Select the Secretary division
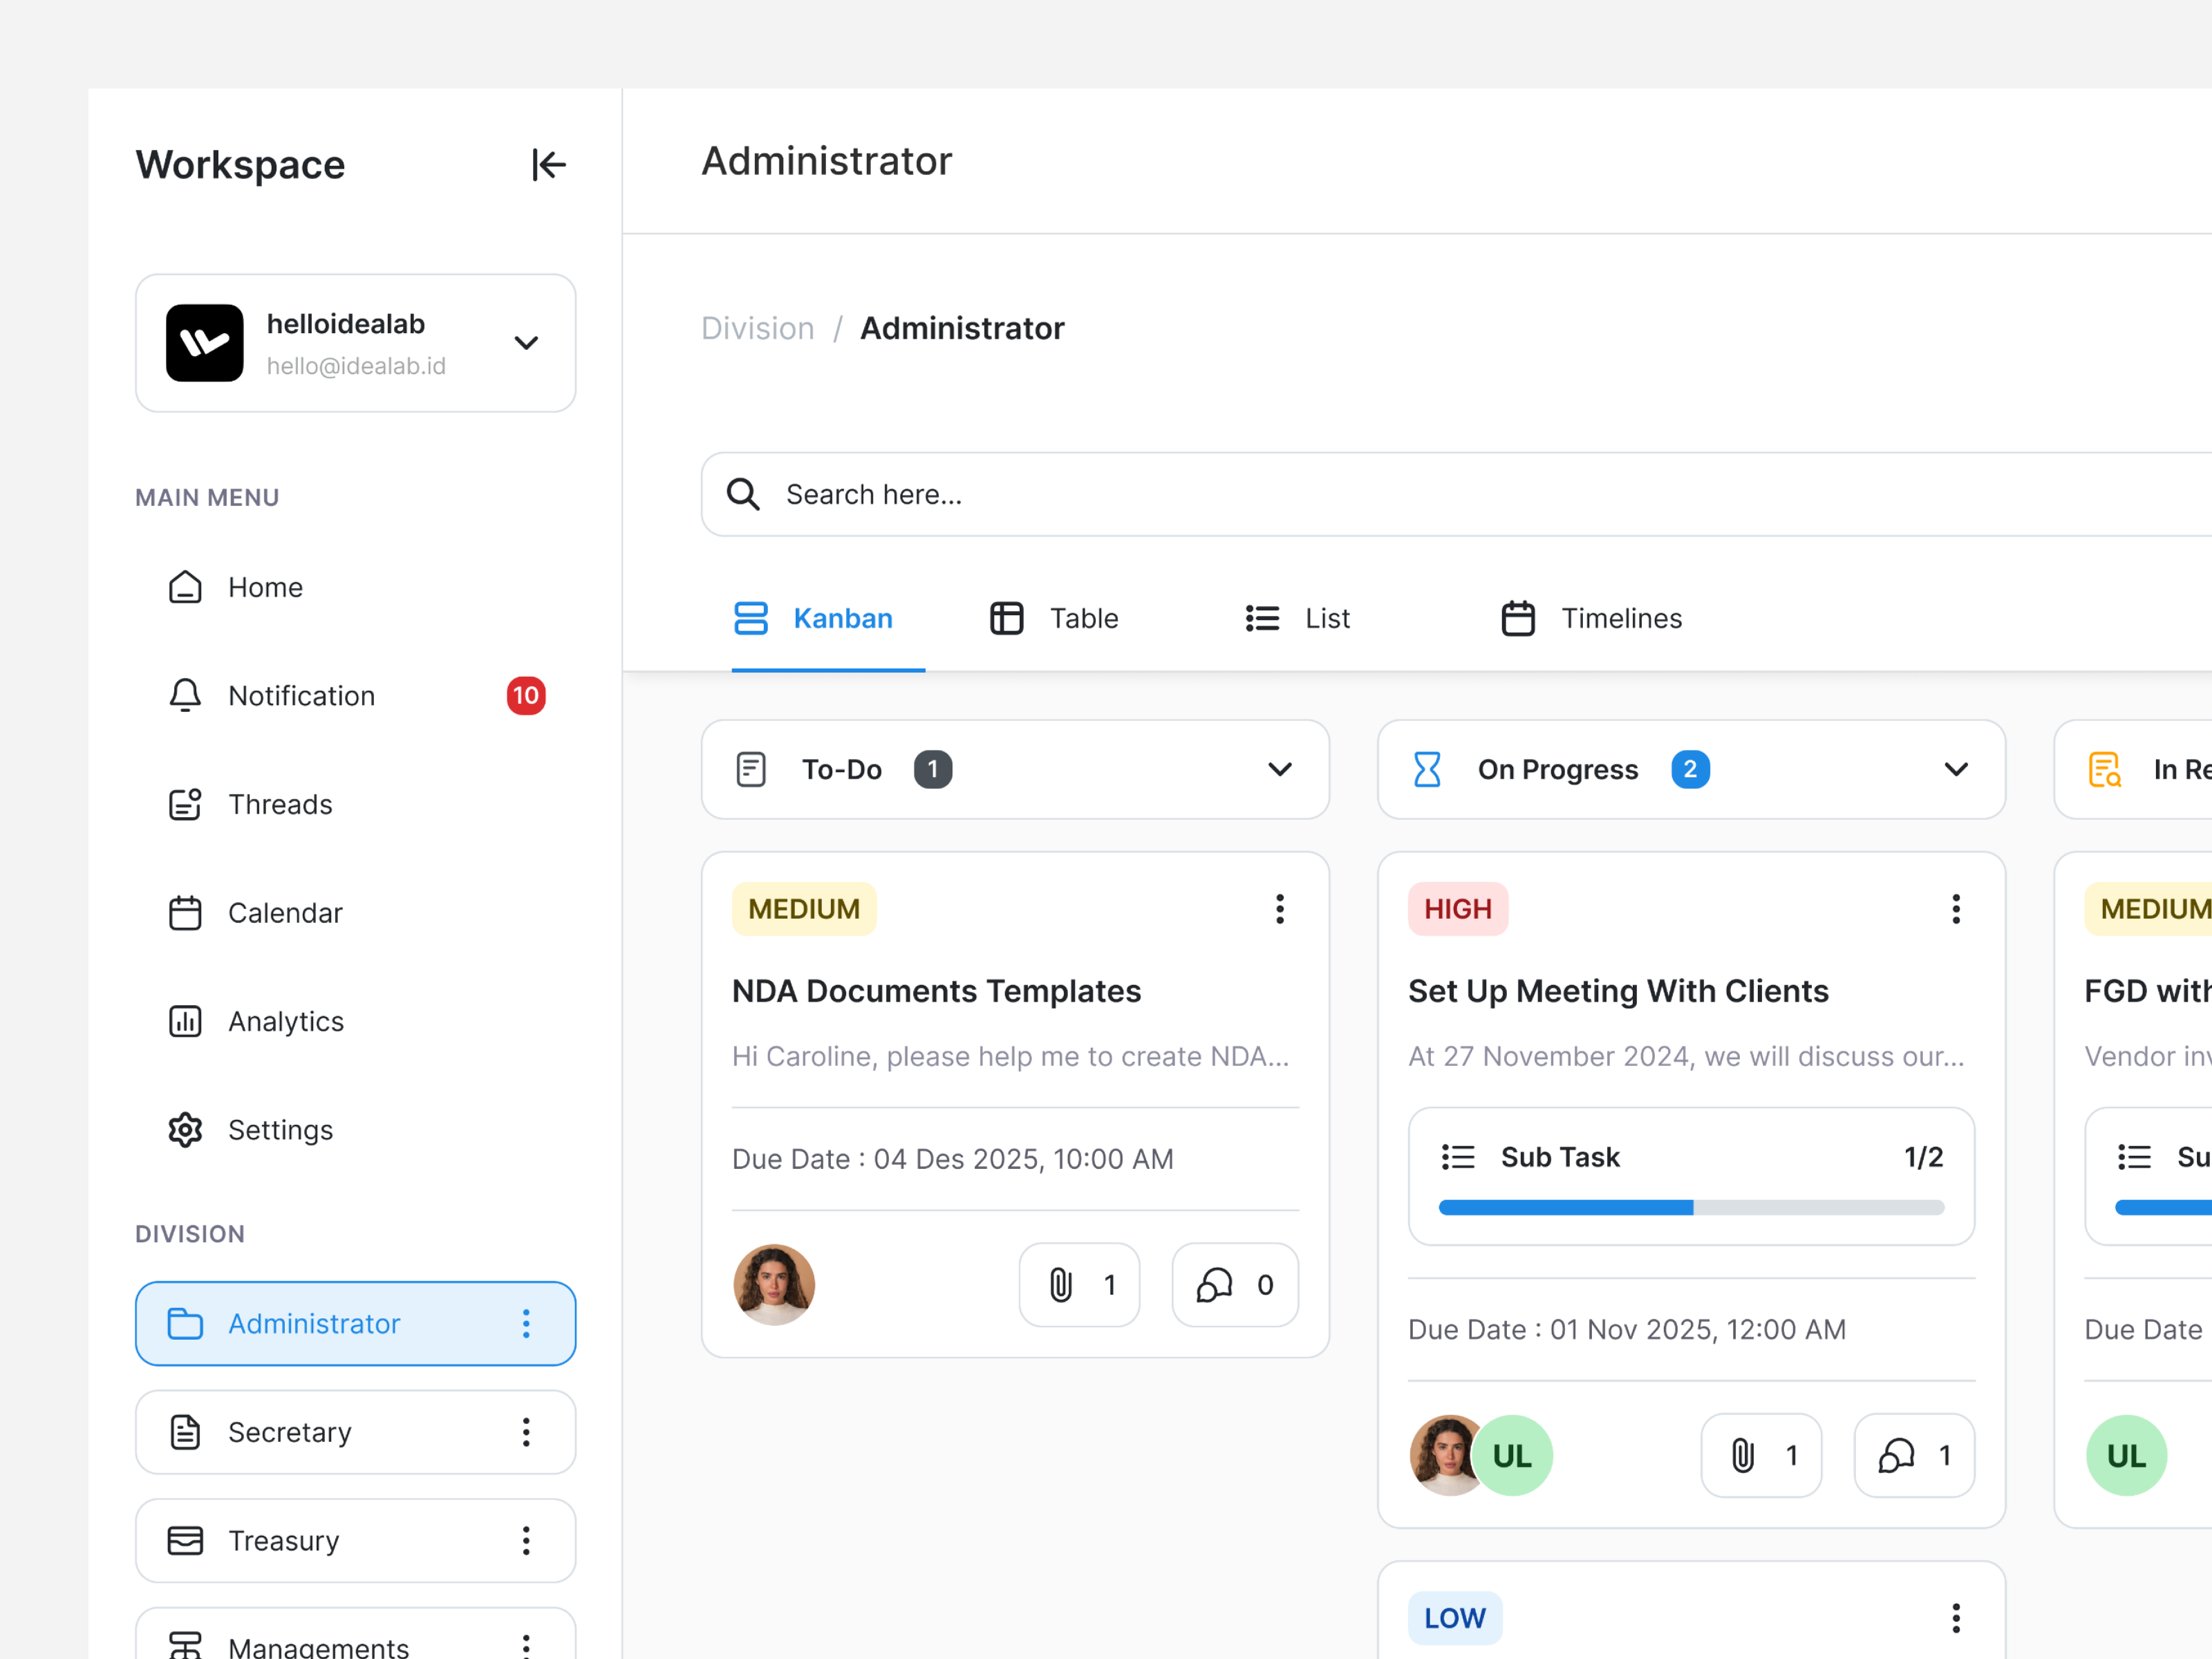The height and width of the screenshot is (1659, 2212). [x=355, y=1432]
